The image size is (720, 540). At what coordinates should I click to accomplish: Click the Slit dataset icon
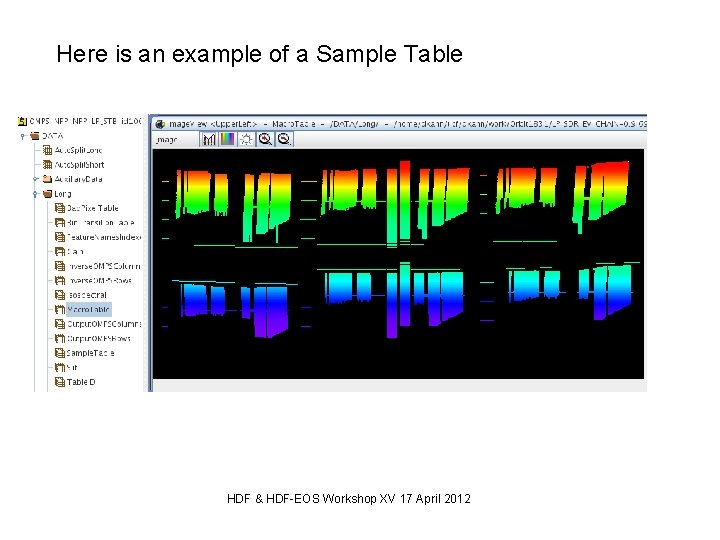pyautogui.click(x=60, y=367)
